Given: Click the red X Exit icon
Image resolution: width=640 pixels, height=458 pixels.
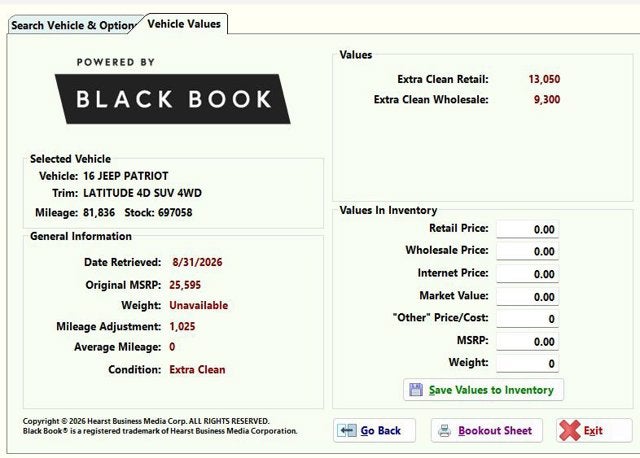Looking at the screenshot, I should (570, 431).
